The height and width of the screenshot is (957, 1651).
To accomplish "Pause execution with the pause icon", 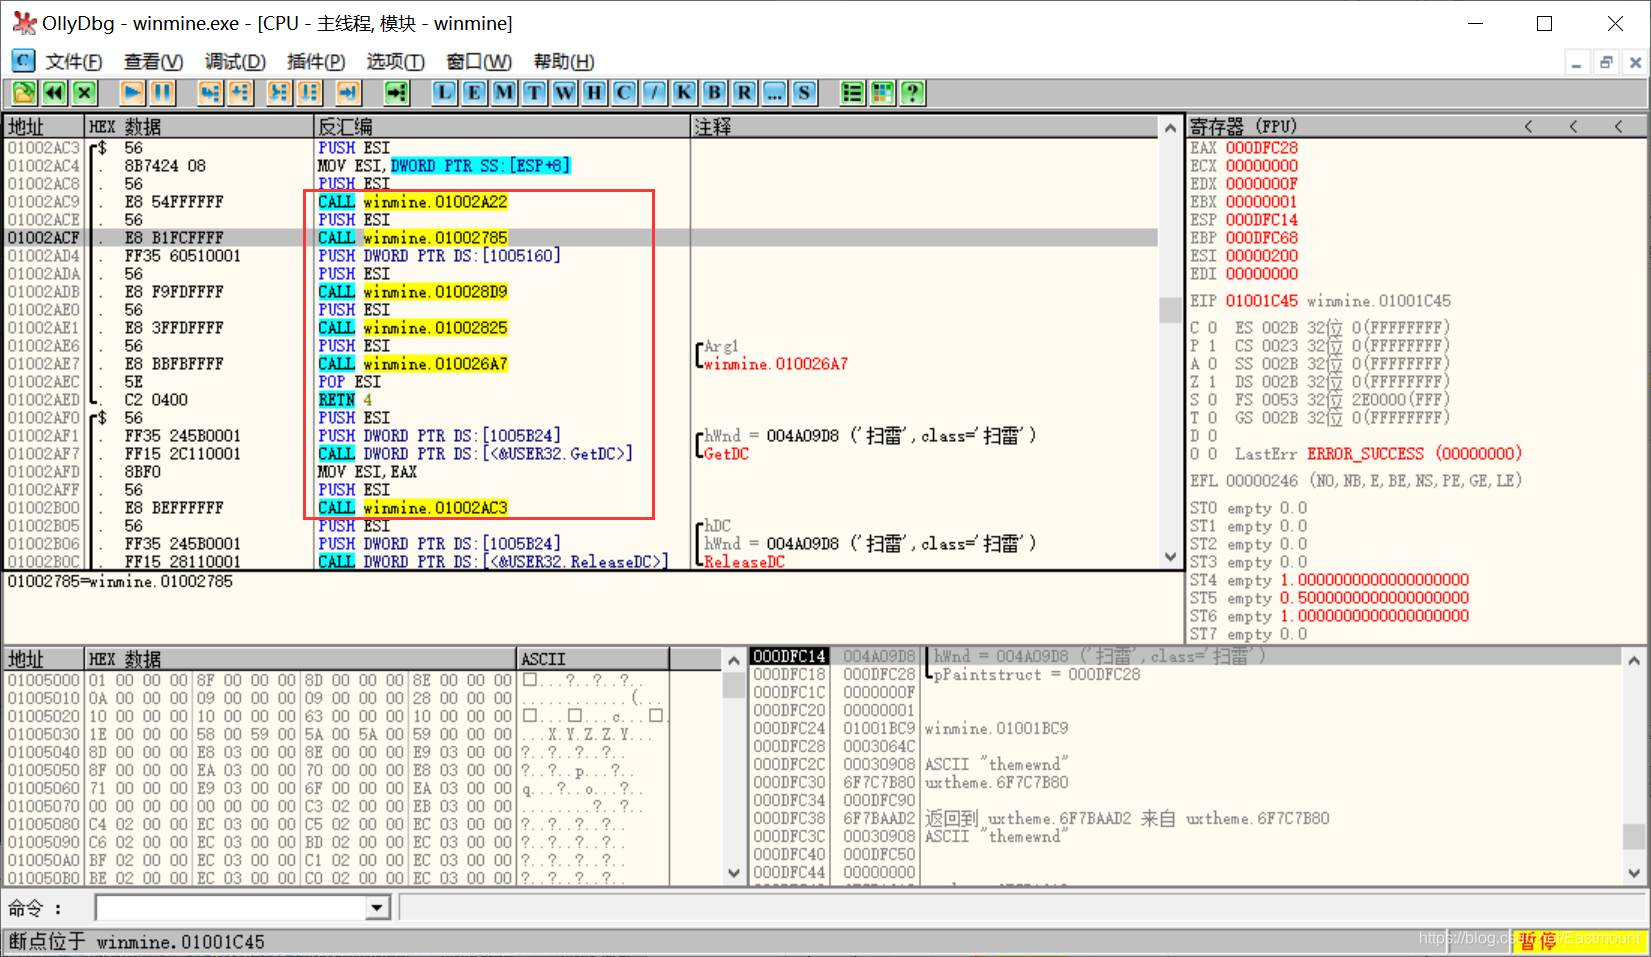I will [163, 93].
